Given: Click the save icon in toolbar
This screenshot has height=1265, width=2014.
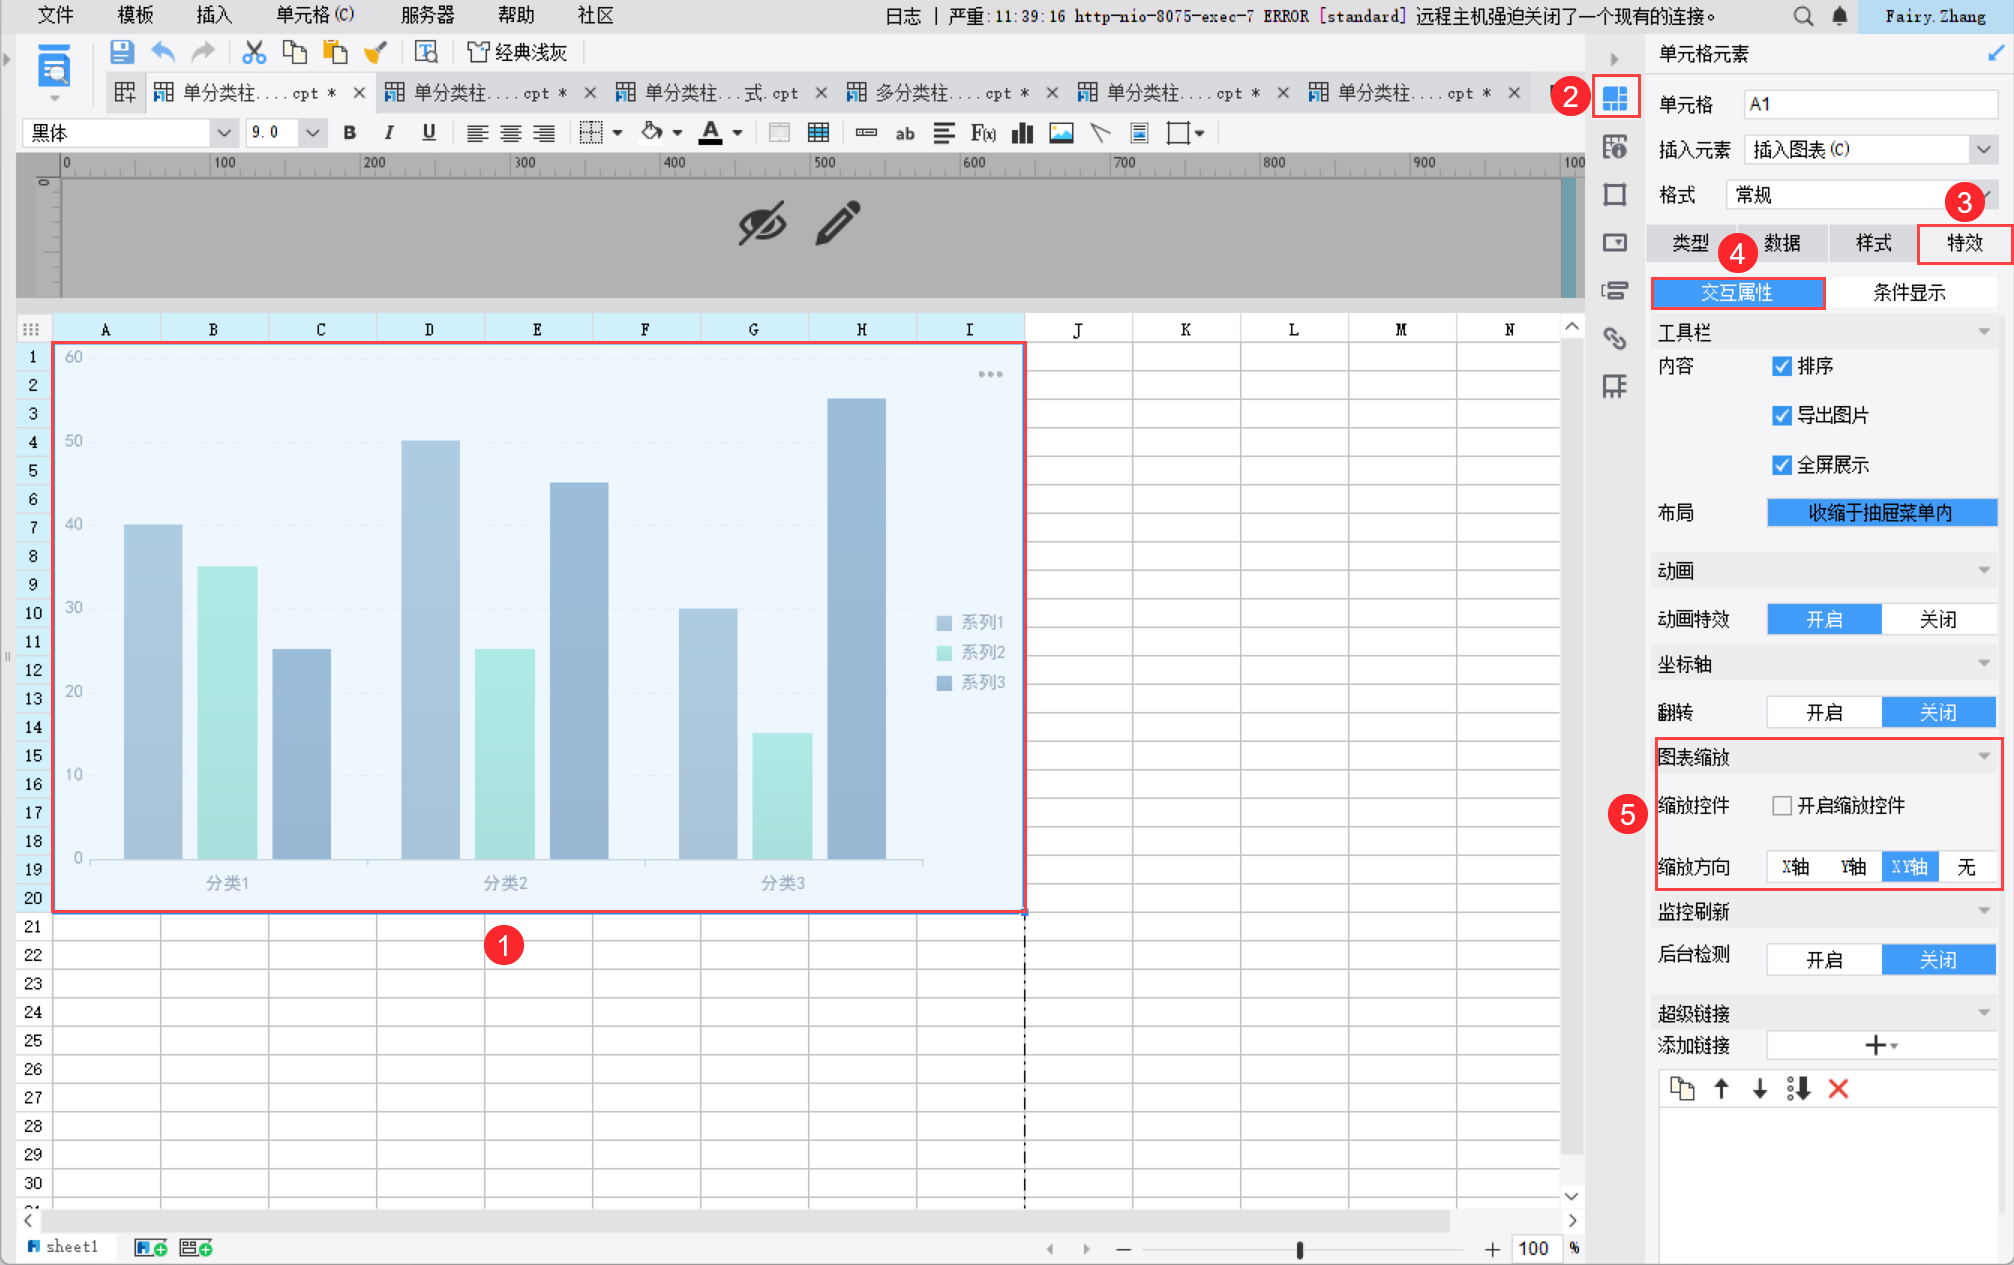Looking at the screenshot, I should pos(122,52).
